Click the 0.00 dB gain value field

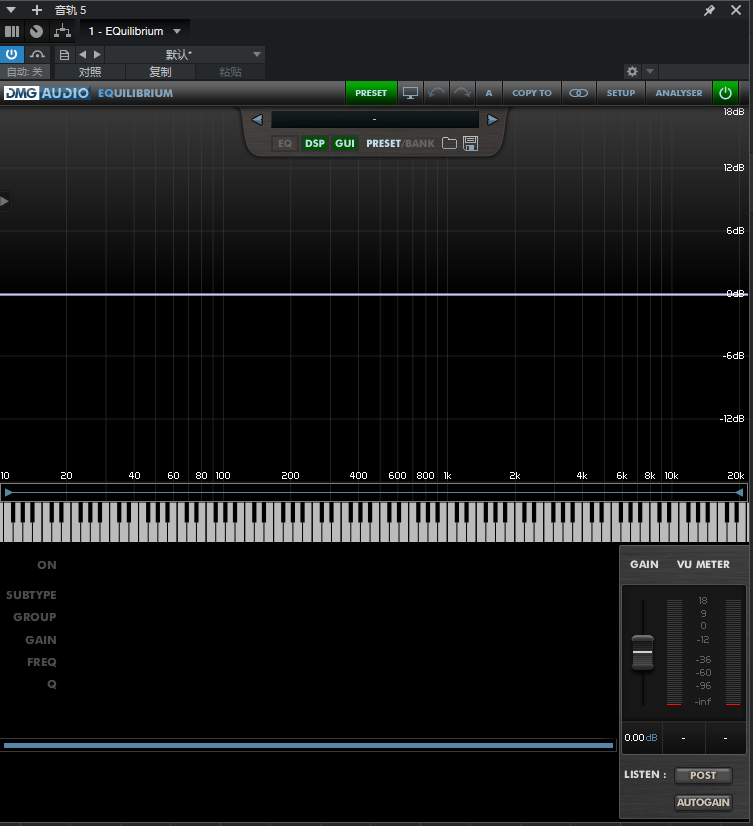pyautogui.click(x=641, y=738)
